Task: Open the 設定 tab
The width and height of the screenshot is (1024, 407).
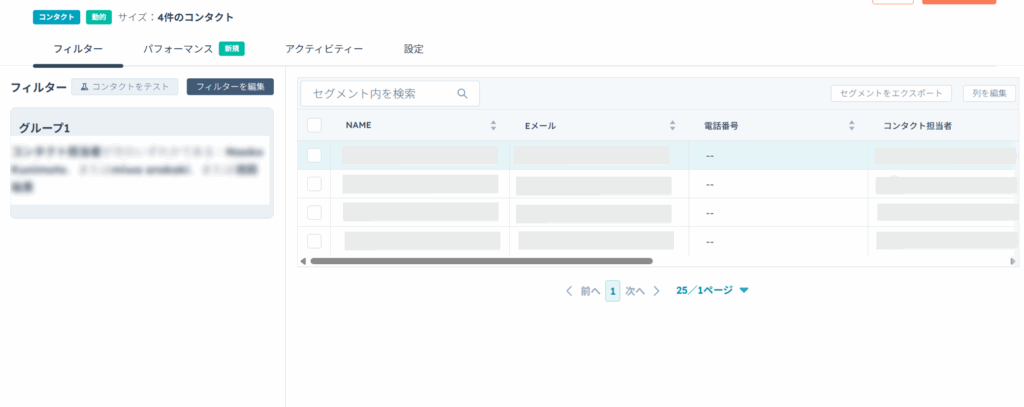Action: [414, 48]
